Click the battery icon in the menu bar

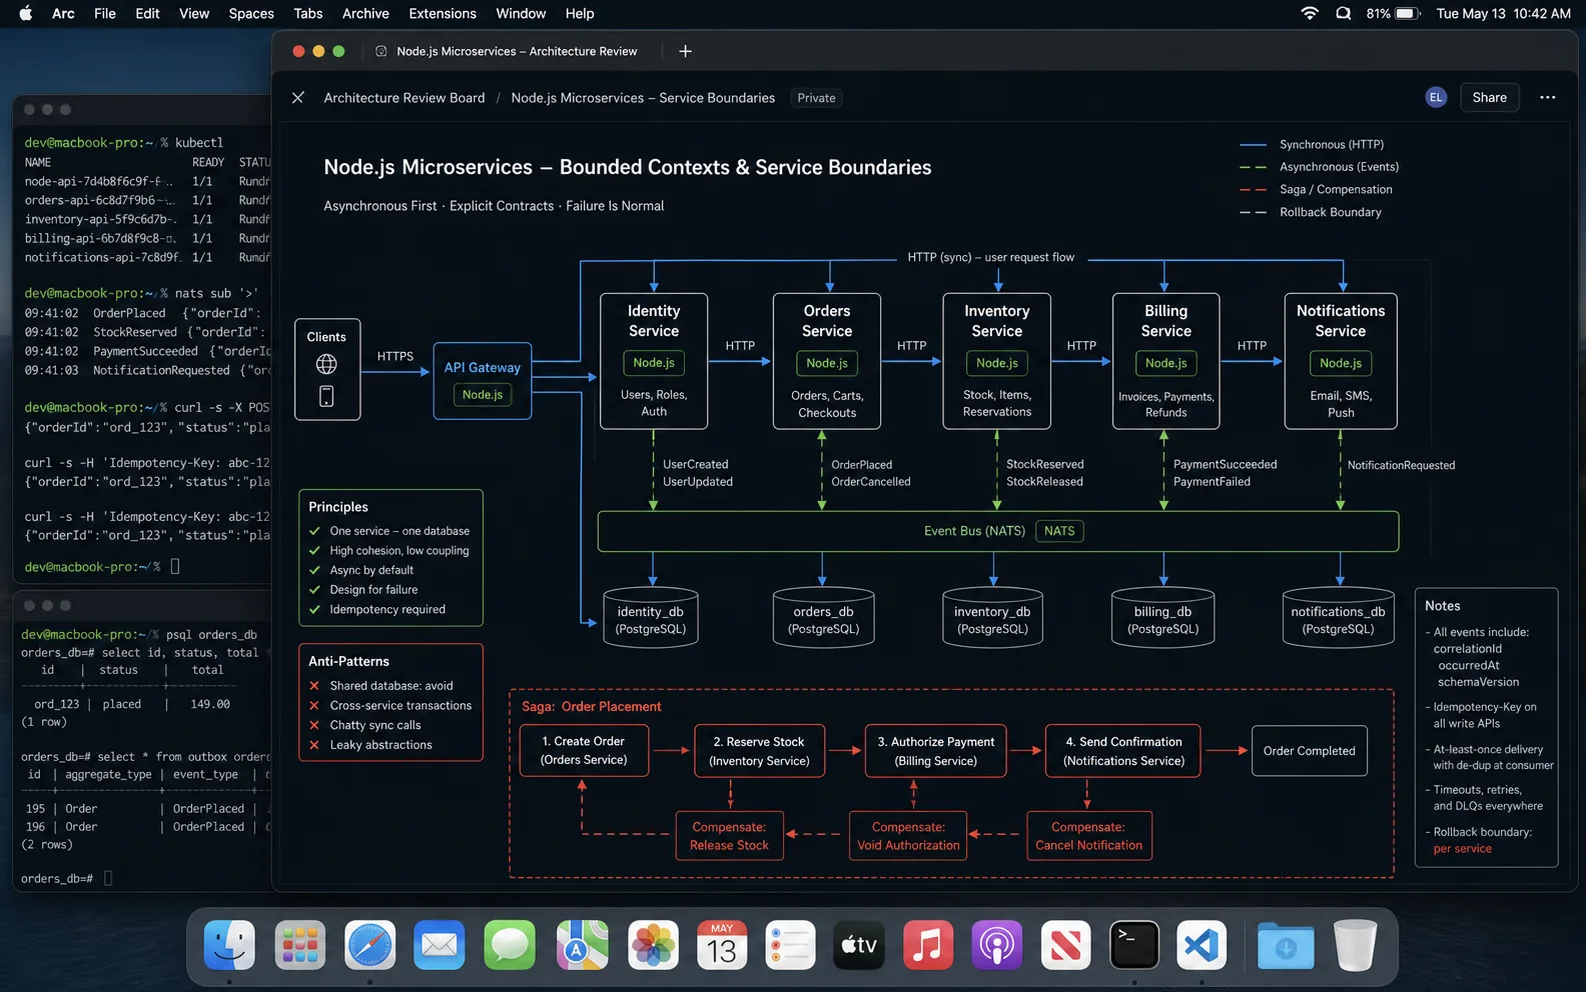(x=1408, y=13)
